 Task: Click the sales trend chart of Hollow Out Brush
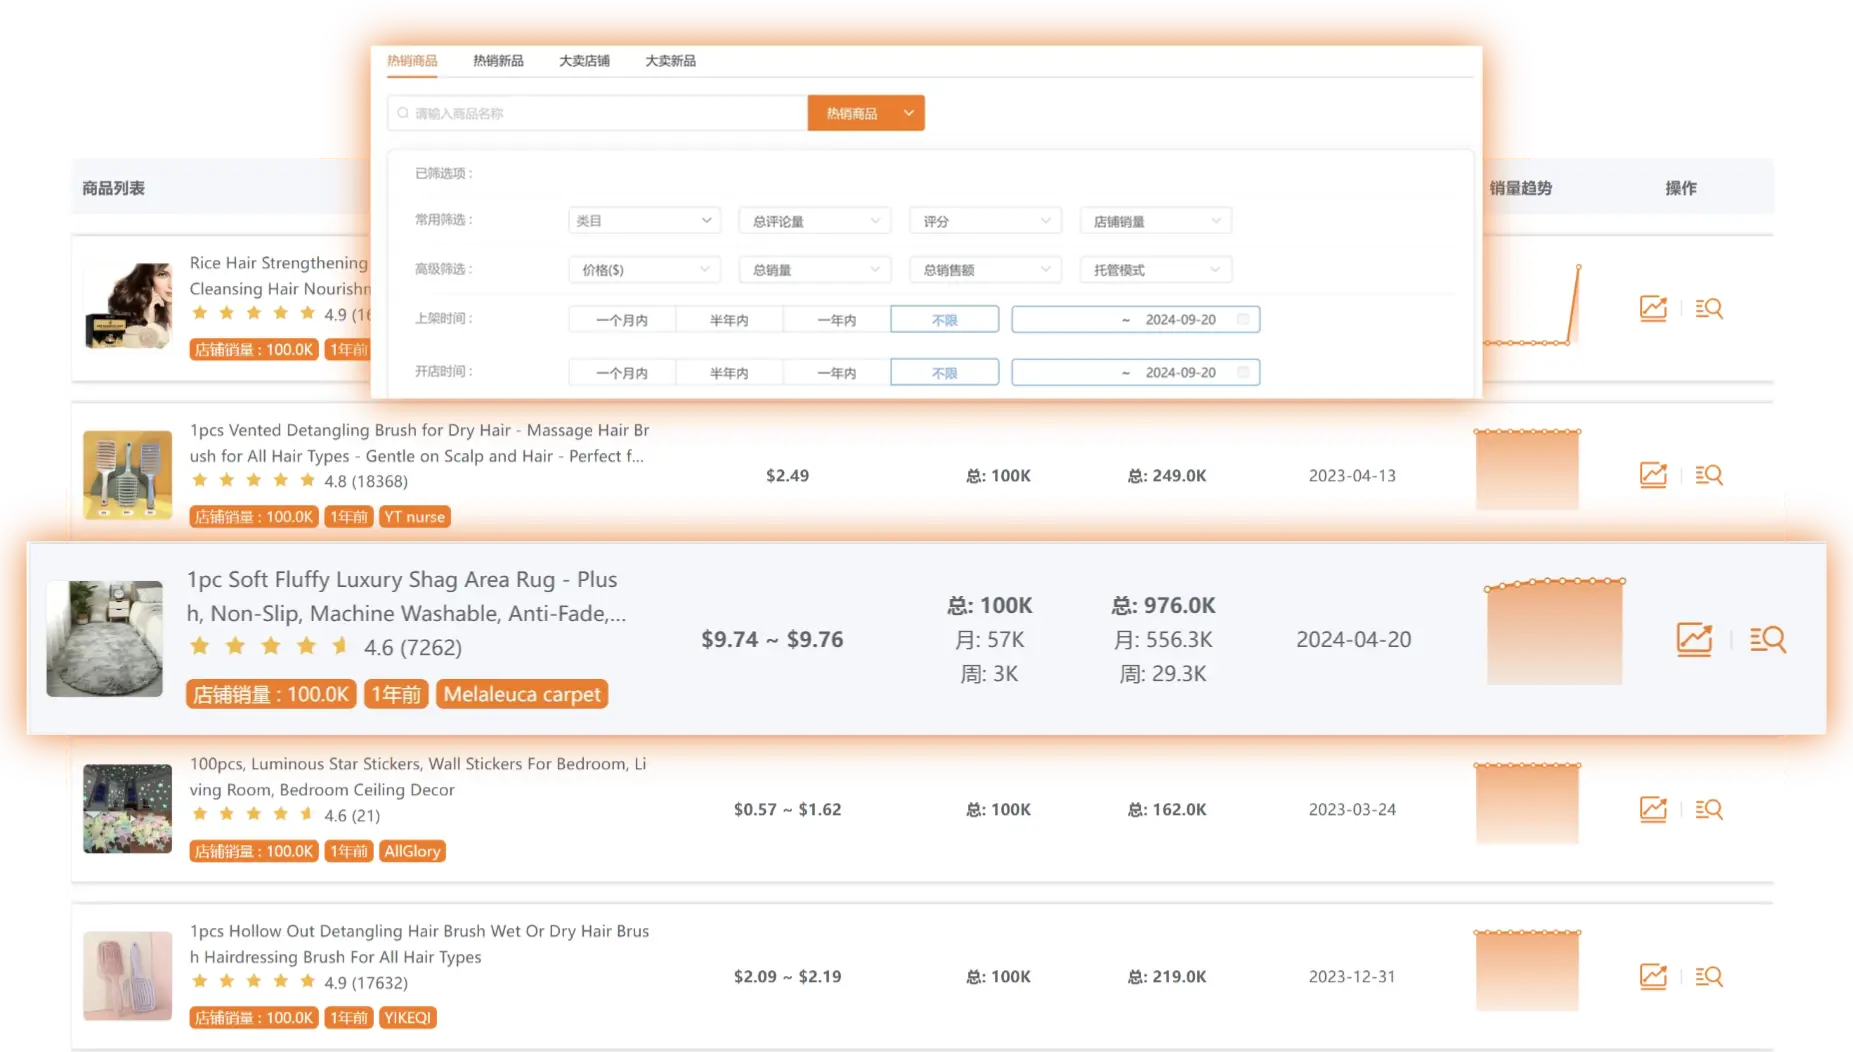1527,970
